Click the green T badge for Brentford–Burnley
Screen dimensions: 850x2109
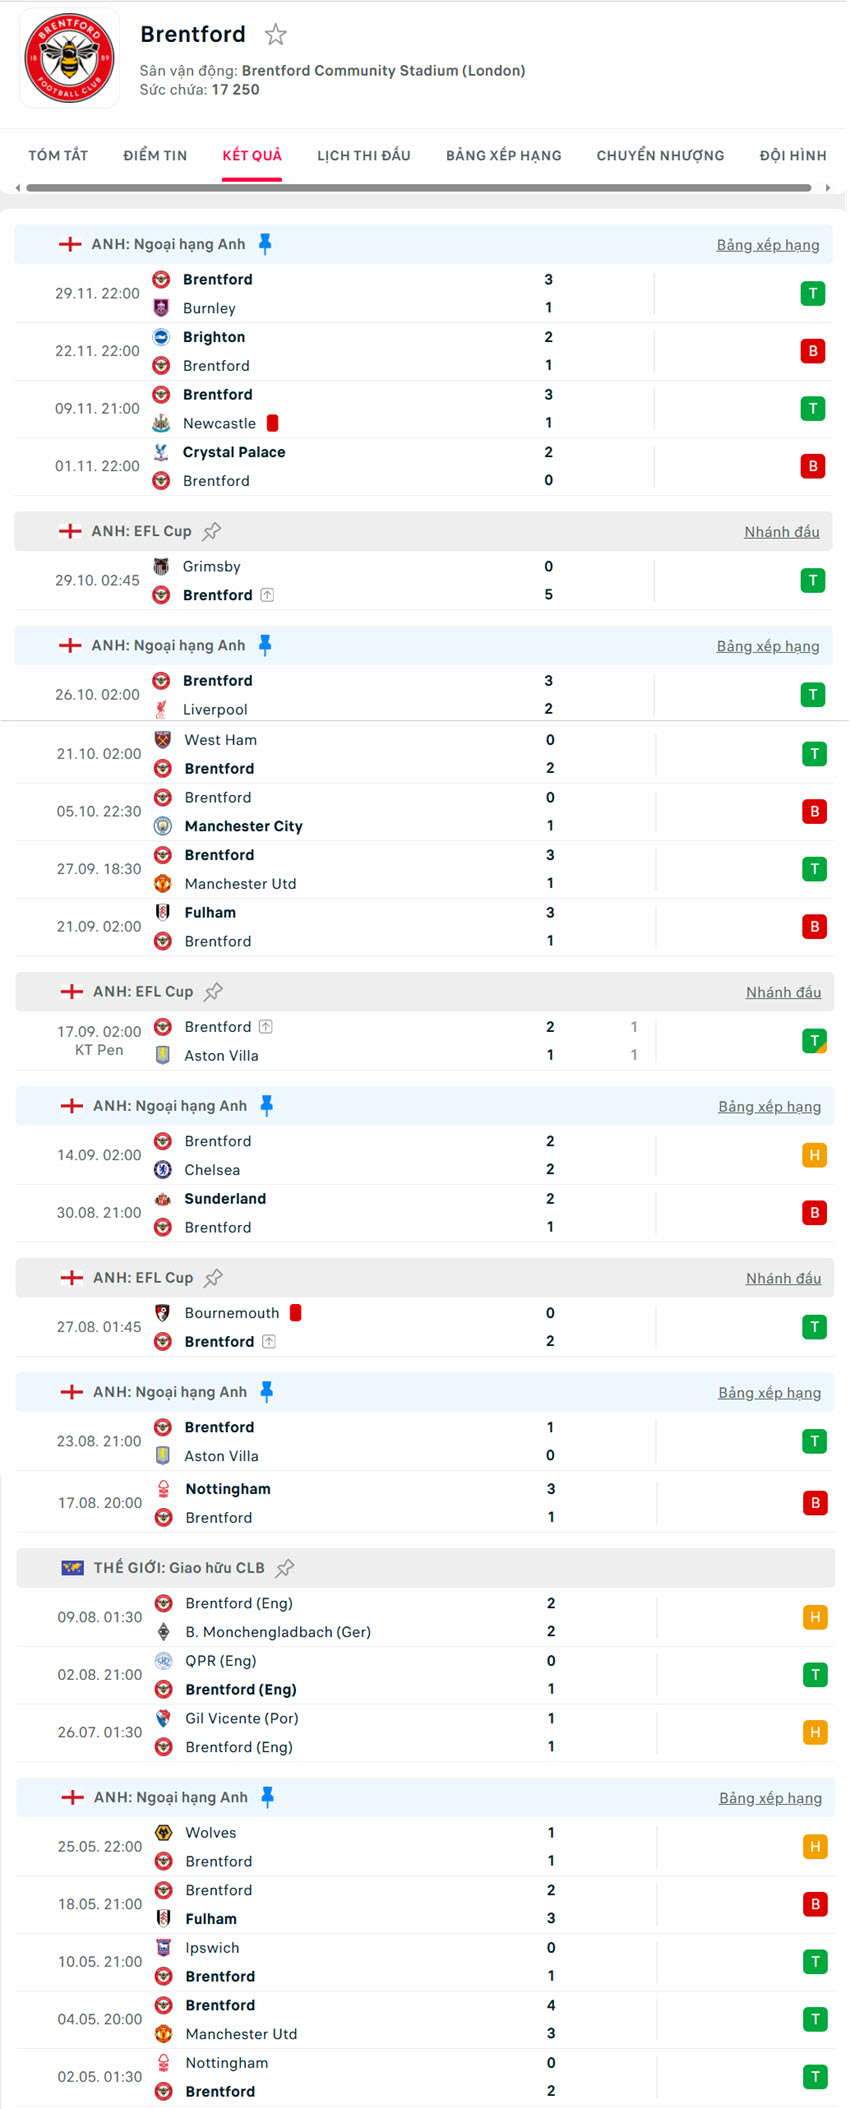coord(812,294)
